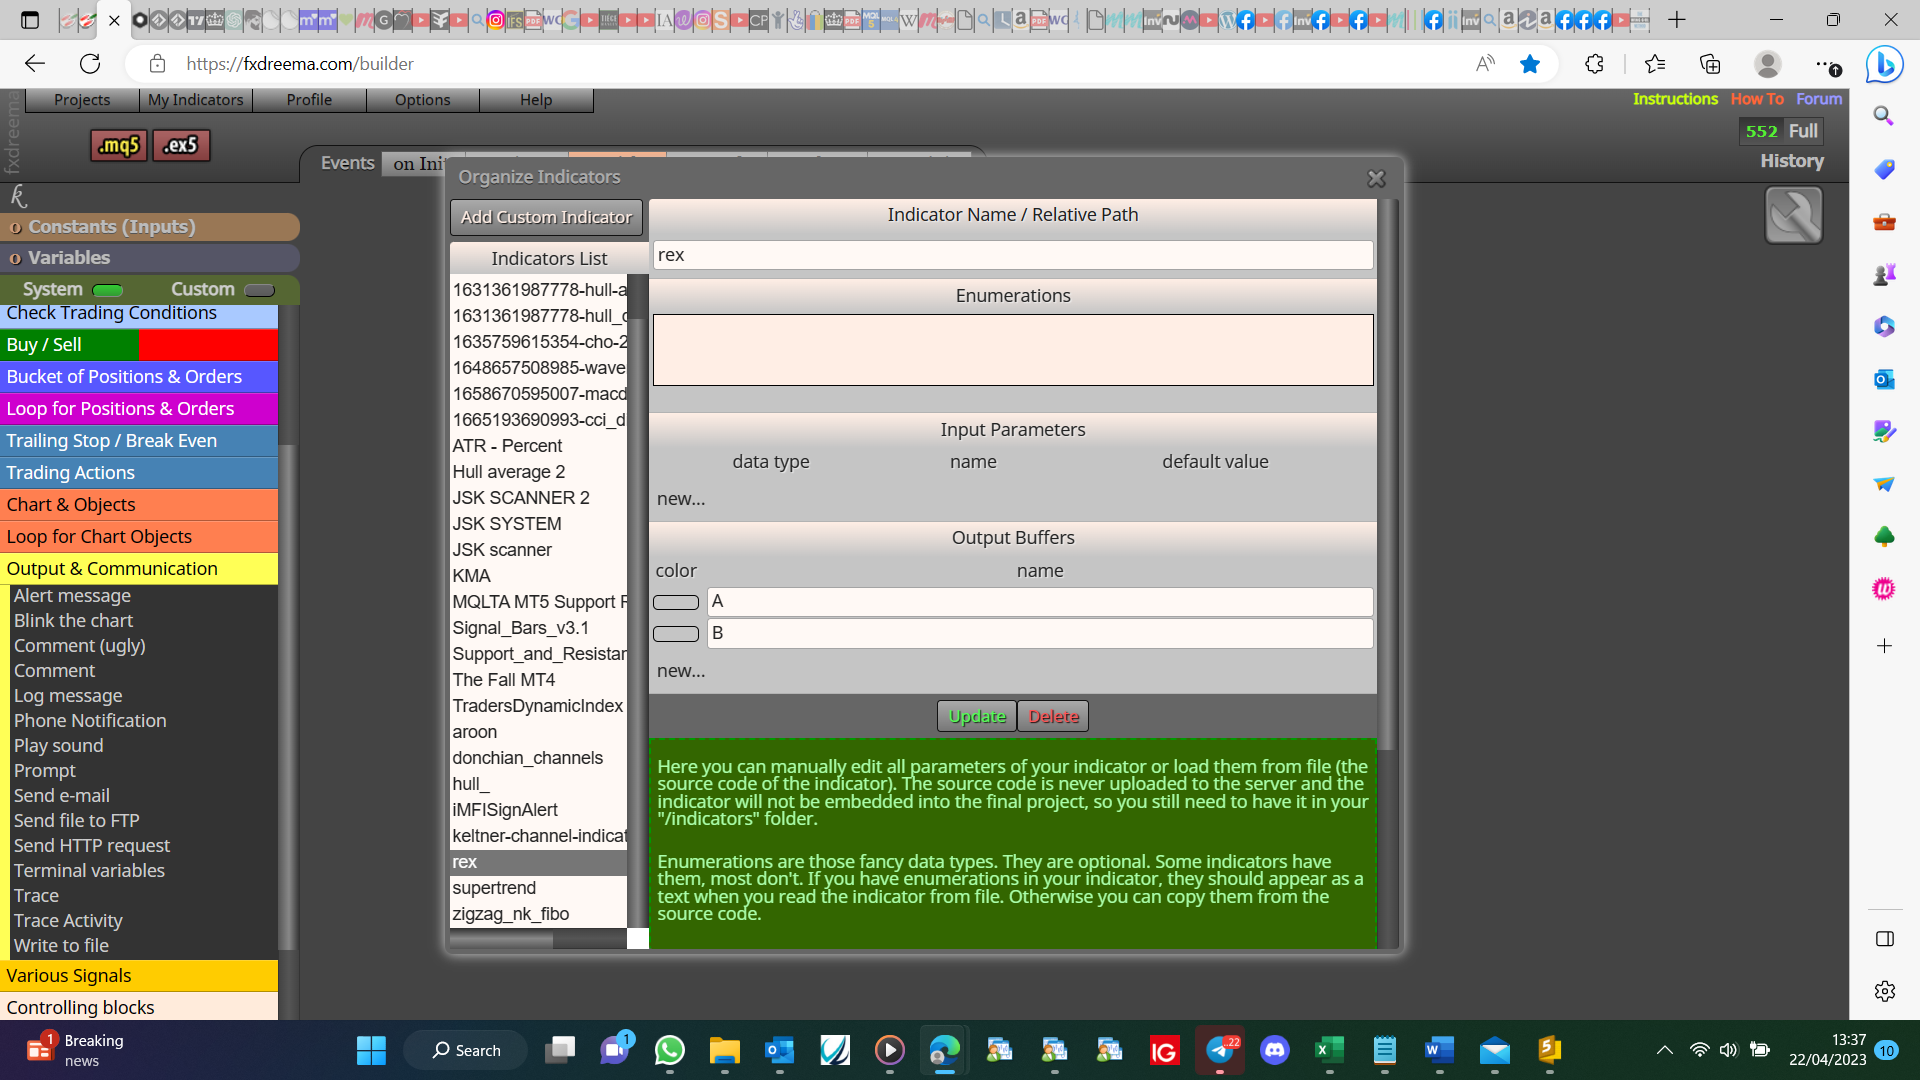This screenshot has height=1080, width=1920.
Task: Click the Delete indicator button
Action: point(1054,716)
